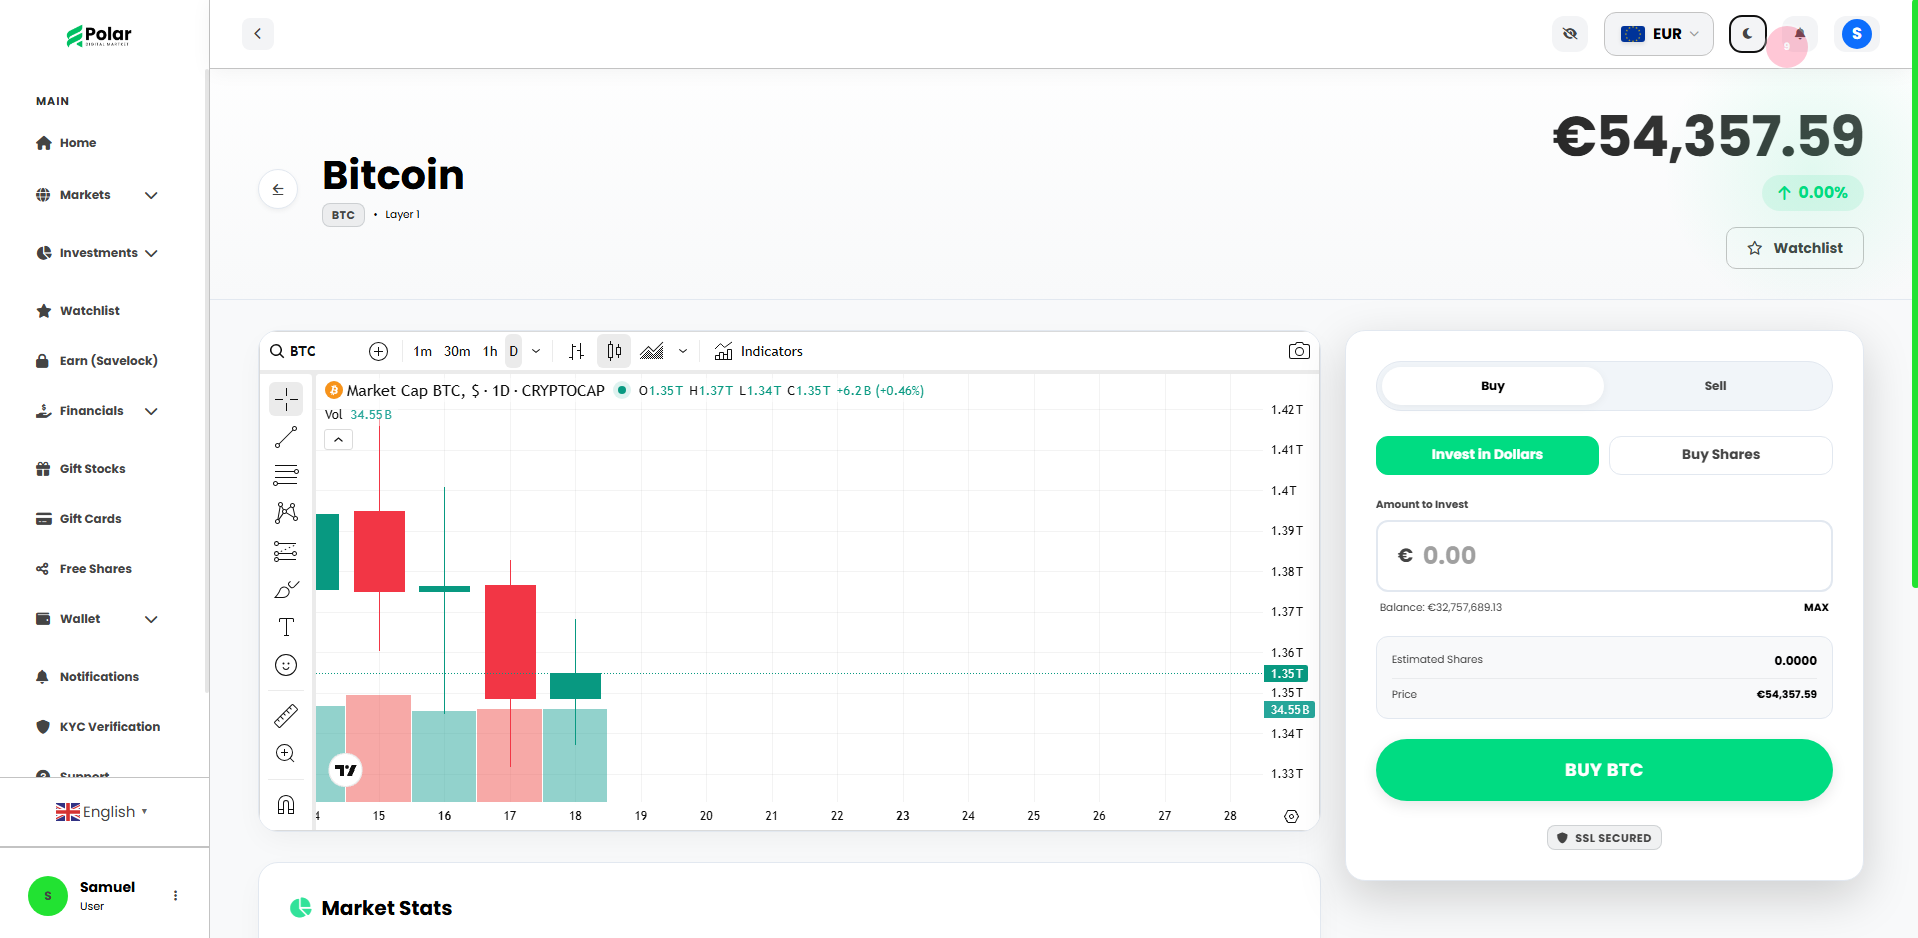This screenshot has width=1918, height=938.
Task: Select the text annotation tool
Action: (x=286, y=627)
